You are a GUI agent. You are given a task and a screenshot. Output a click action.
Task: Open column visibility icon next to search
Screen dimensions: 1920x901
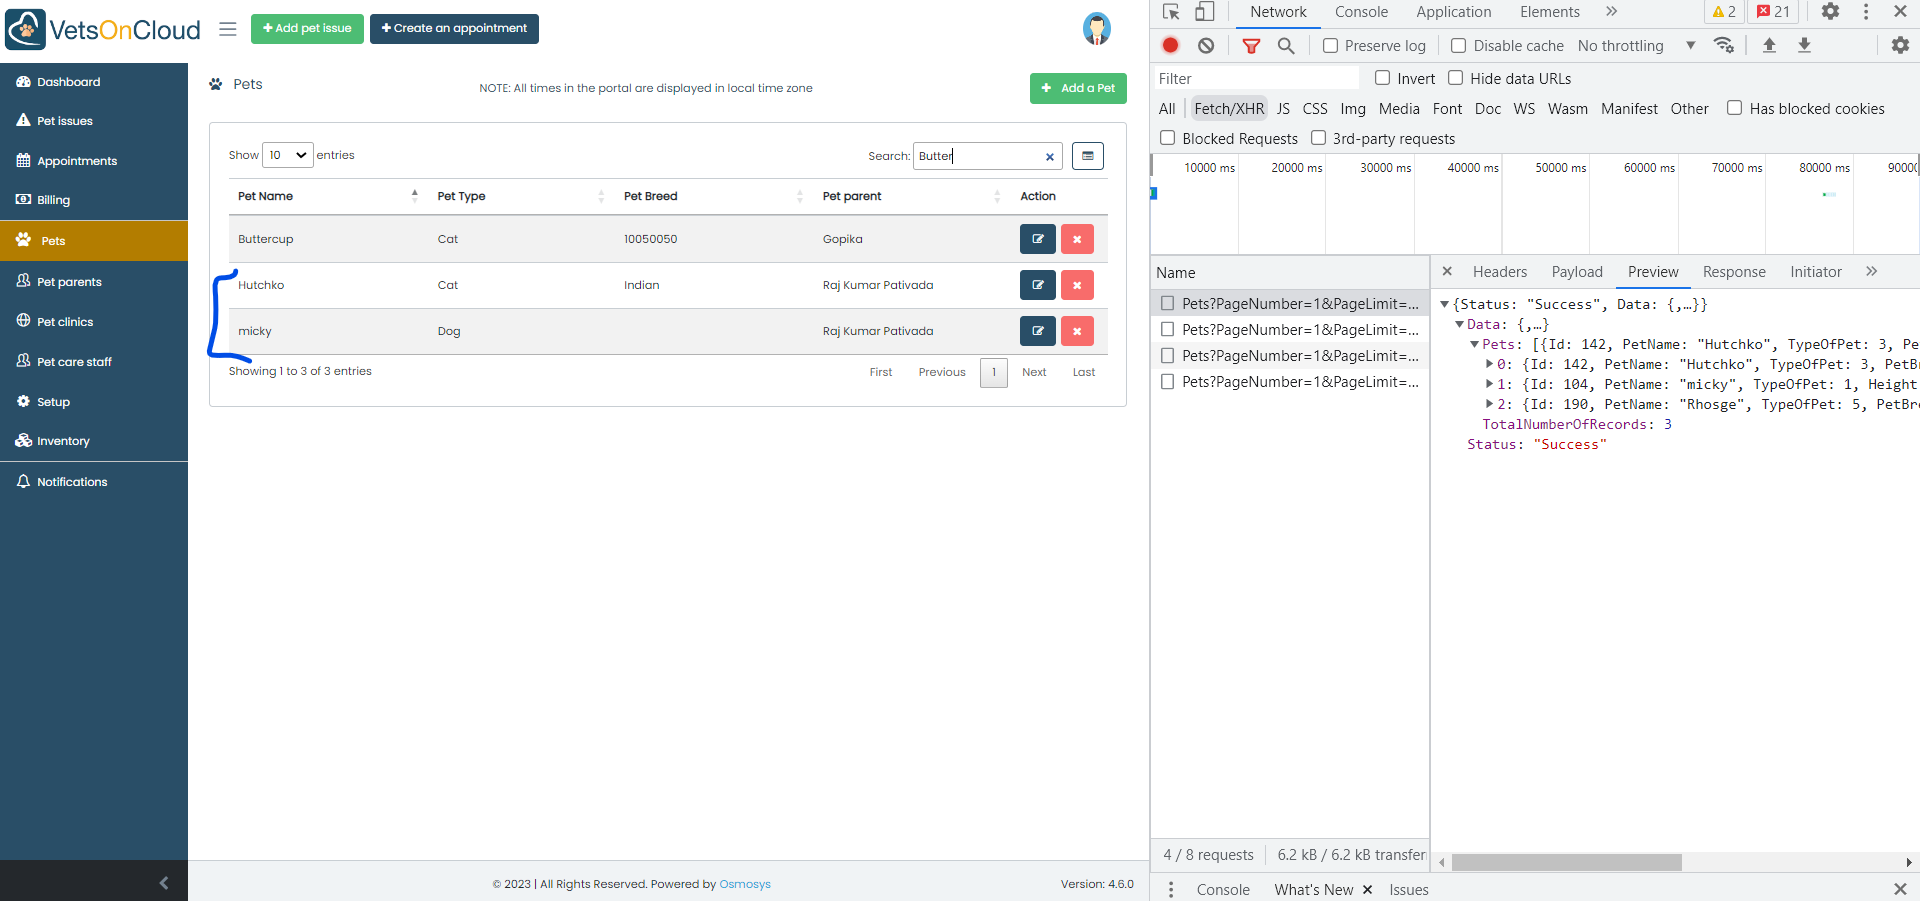[1088, 156]
